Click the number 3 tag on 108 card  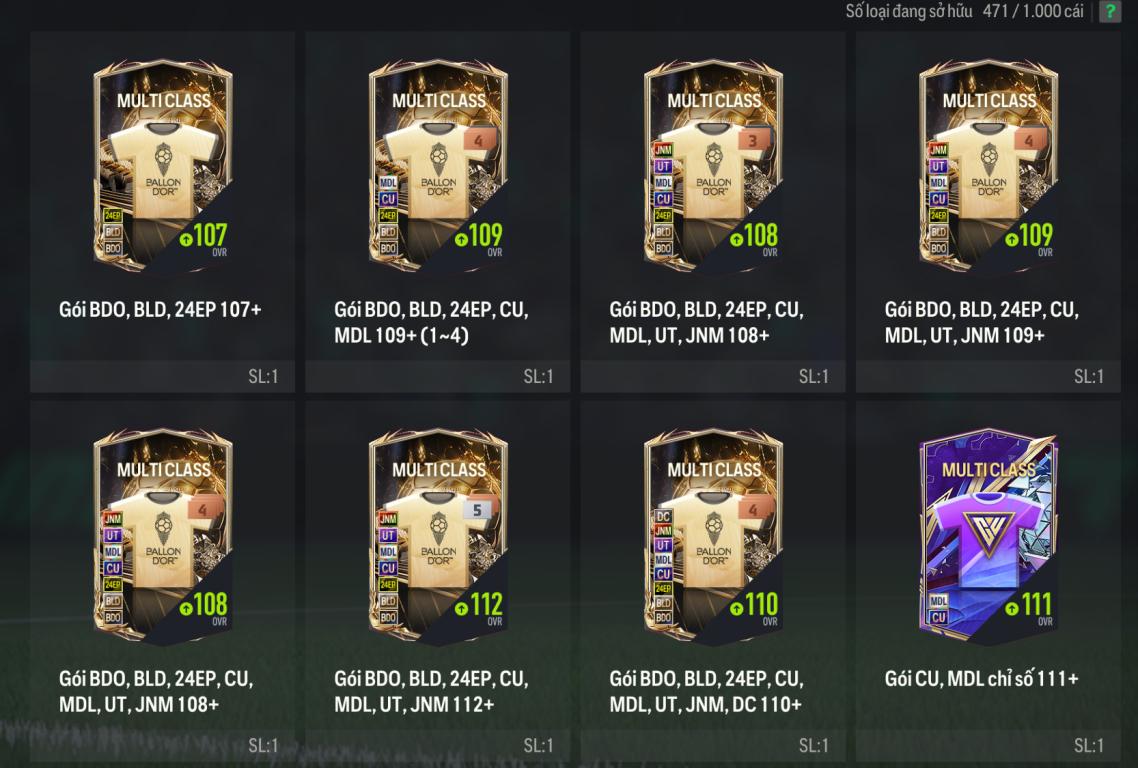click(753, 141)
